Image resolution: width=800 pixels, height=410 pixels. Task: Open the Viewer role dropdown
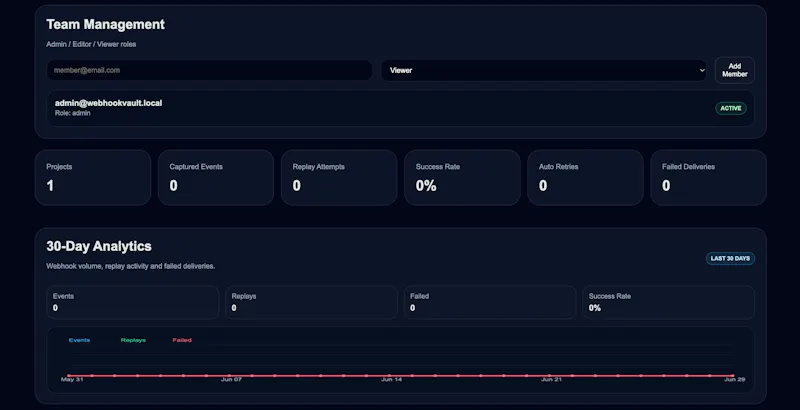pos(544,70)
